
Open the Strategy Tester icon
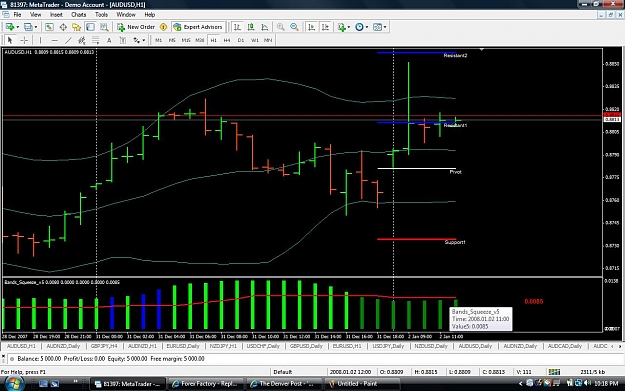tap(104, 27)
